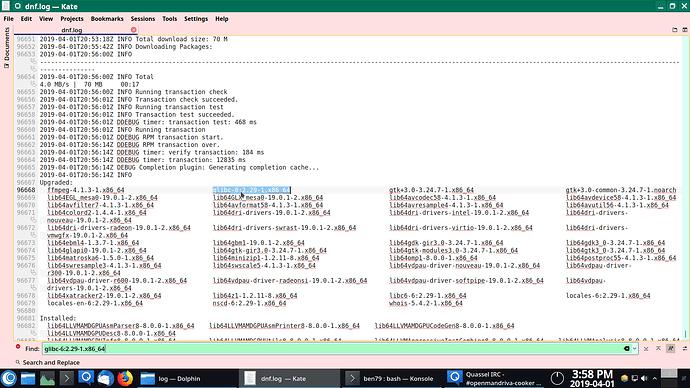Jump to previous search match
Viewport: 690px width, 388px height.
(658, 348)
